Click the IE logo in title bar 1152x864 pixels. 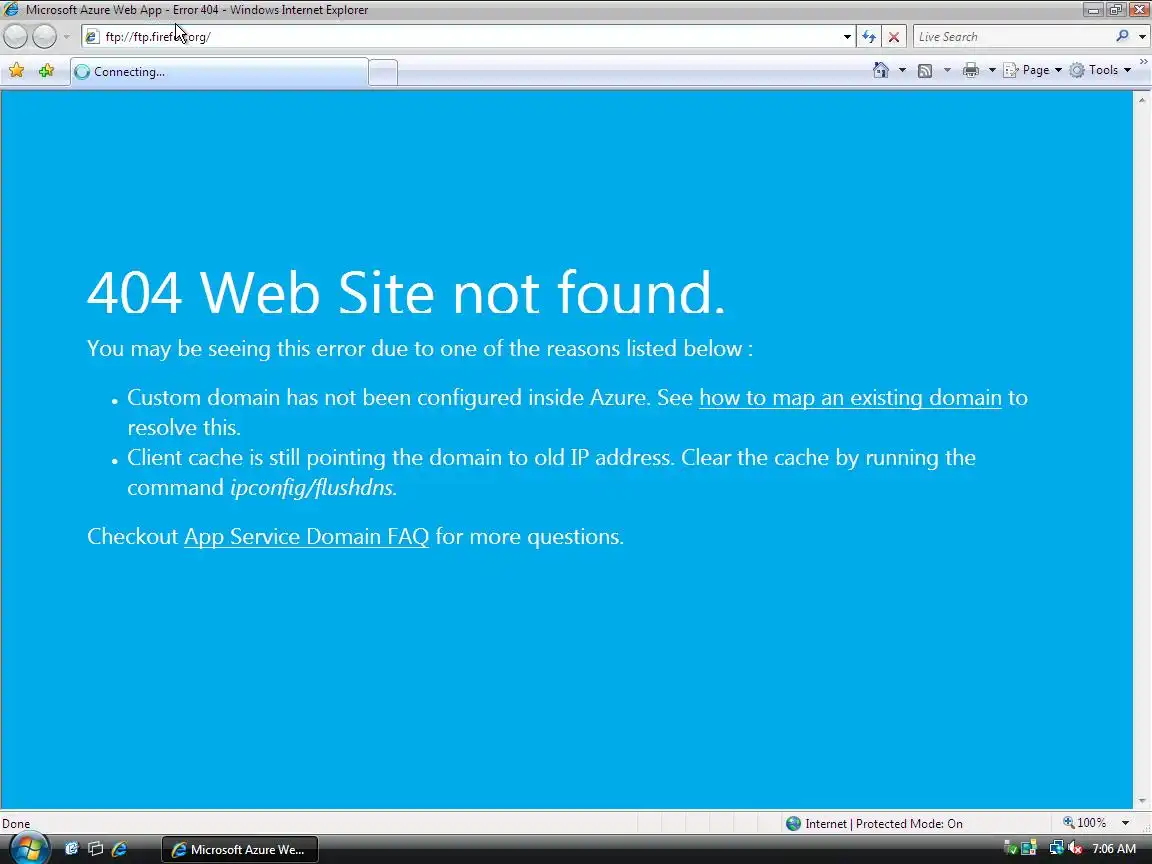pyautogui.click(x=11, y=10)
